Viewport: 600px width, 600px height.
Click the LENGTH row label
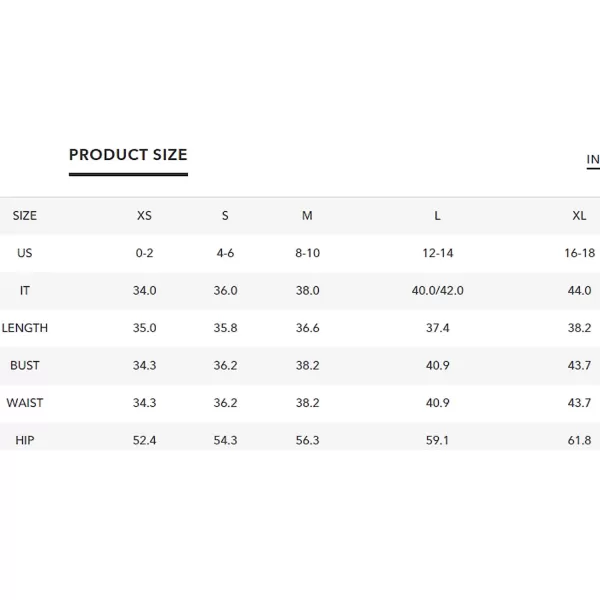click(24, 328)
